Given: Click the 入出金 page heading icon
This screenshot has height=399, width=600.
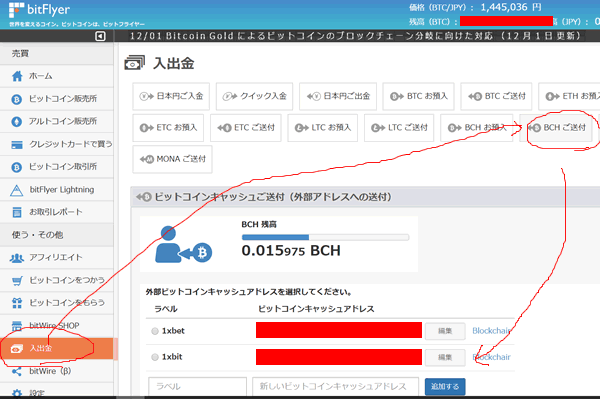Looking at the screenshot, I should click(135, 63).
